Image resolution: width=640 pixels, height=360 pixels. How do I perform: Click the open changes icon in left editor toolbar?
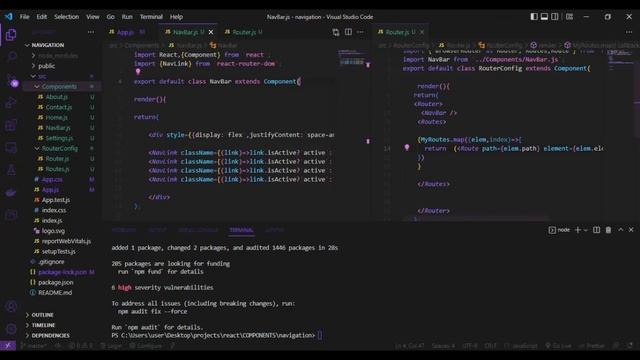tap(336, 32)
